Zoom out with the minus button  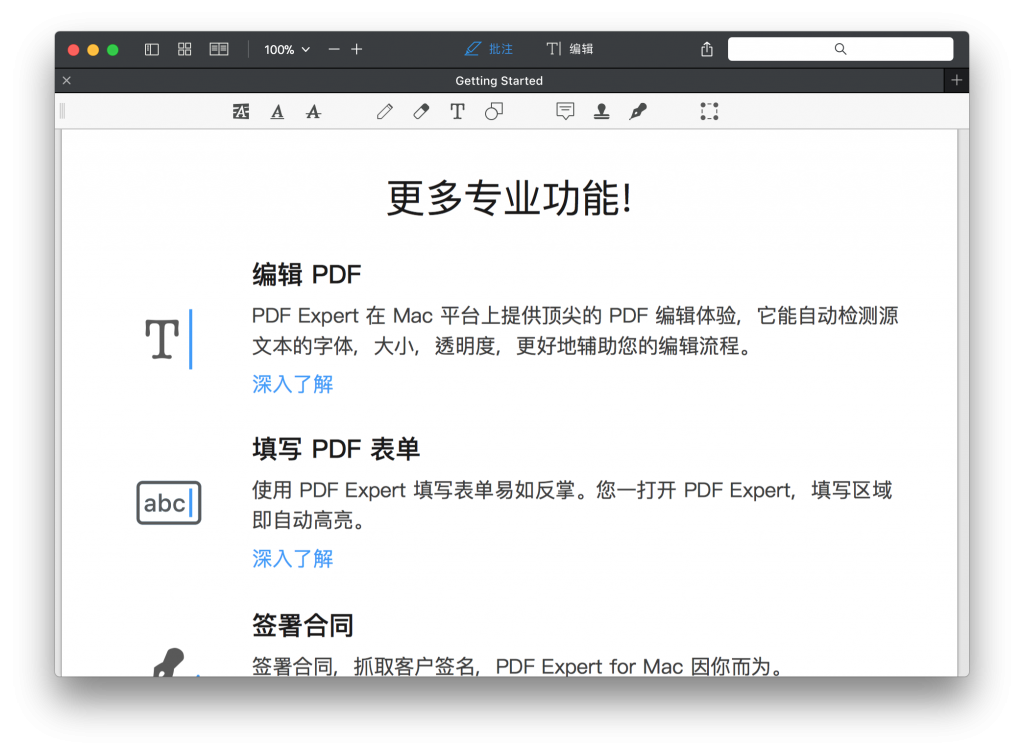coord(334,50)
